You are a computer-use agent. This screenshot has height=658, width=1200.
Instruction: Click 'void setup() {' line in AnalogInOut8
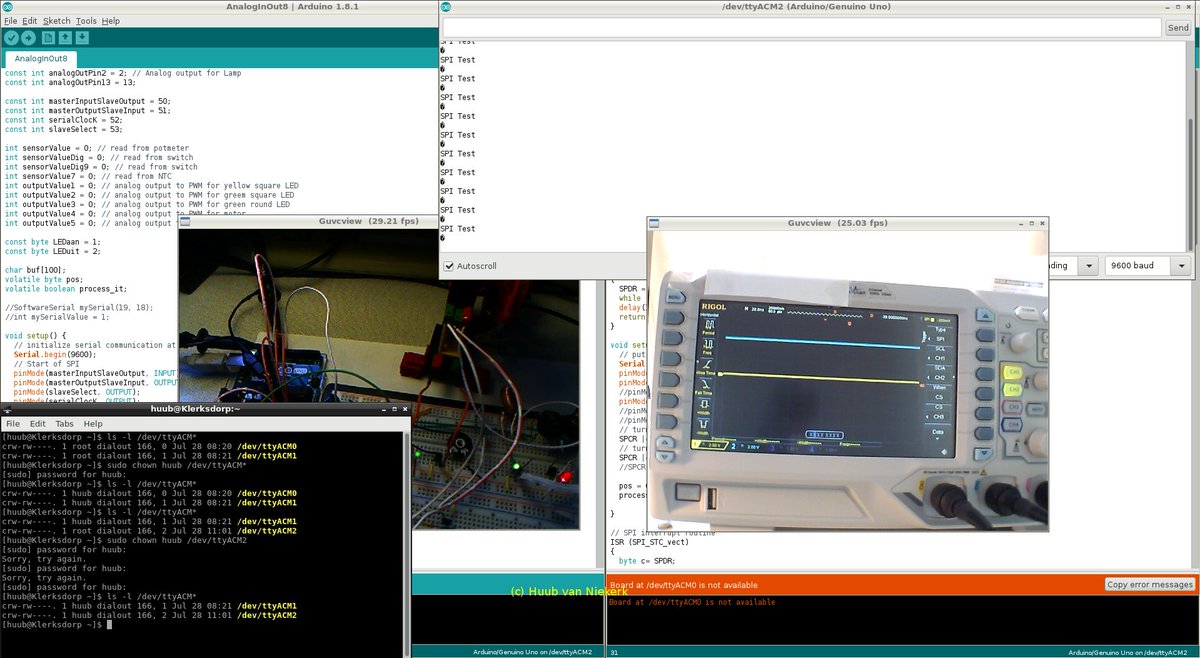point(35,335)
